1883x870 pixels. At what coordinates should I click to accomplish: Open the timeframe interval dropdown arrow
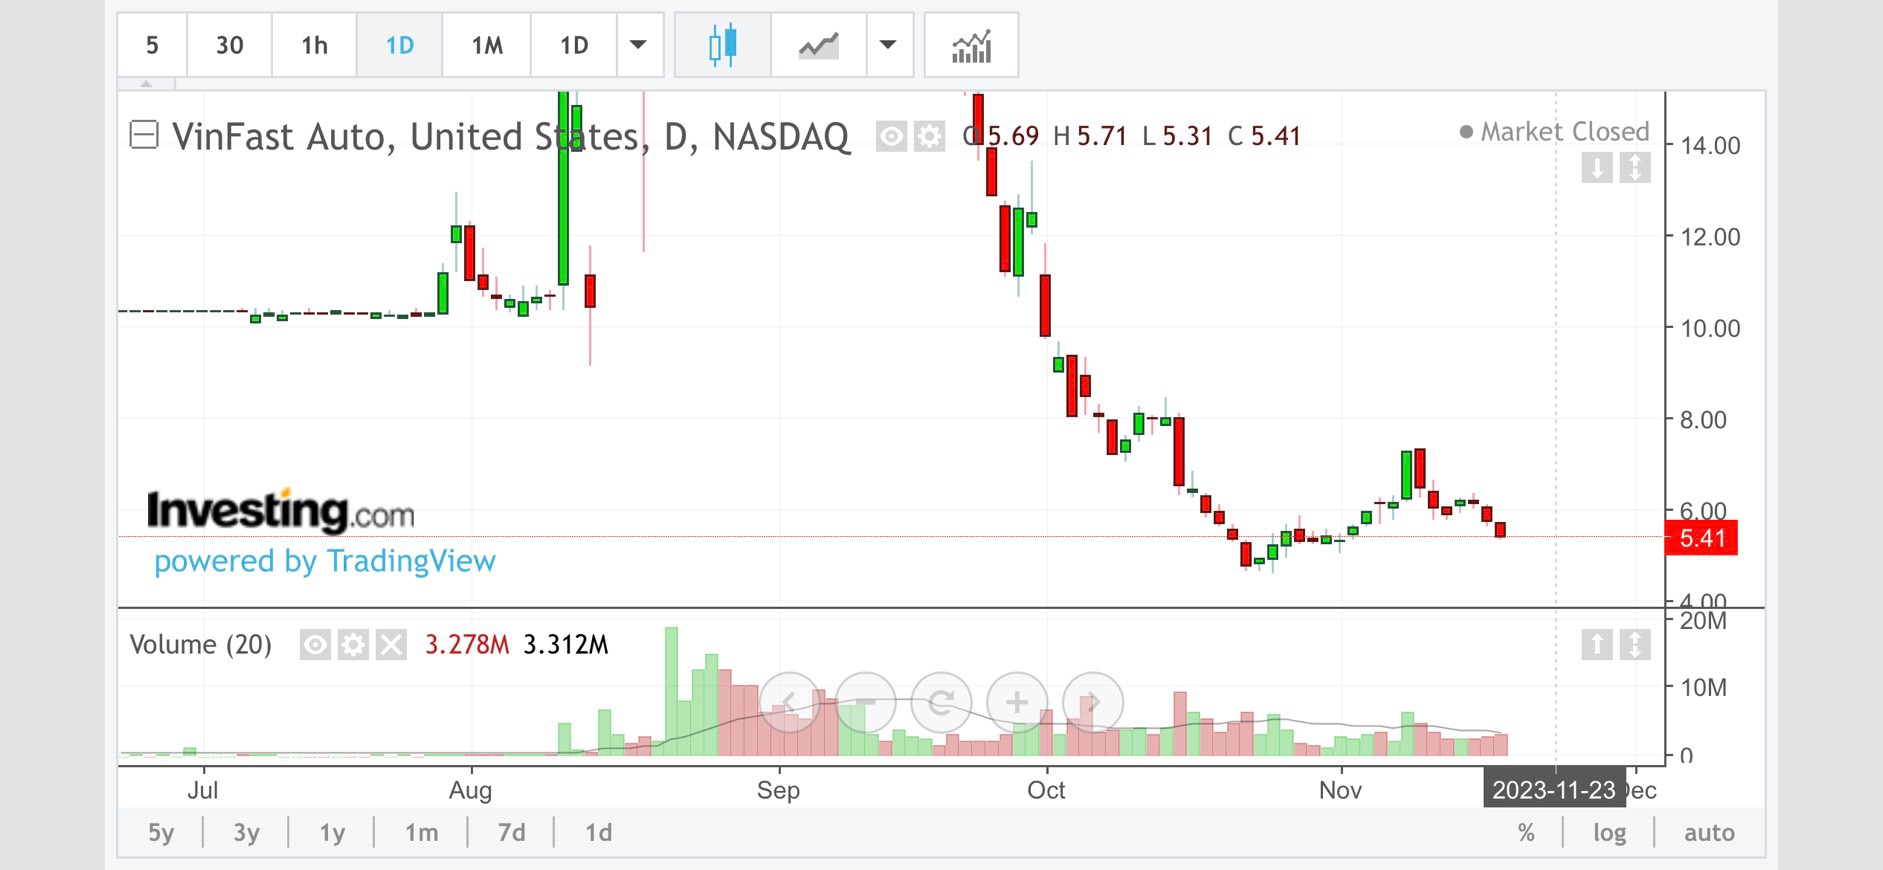click(x=638, y=45)
